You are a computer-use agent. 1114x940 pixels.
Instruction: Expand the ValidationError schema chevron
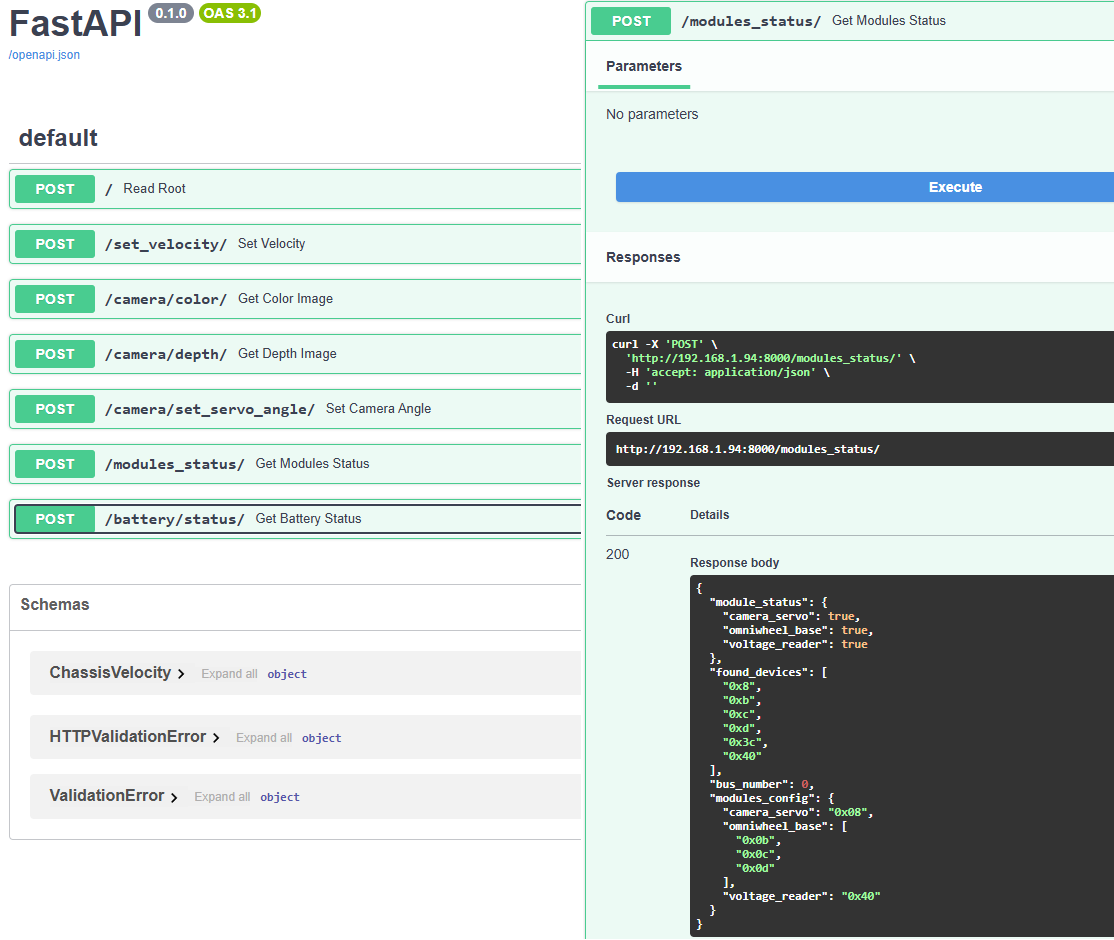click(x=174, y=797)
